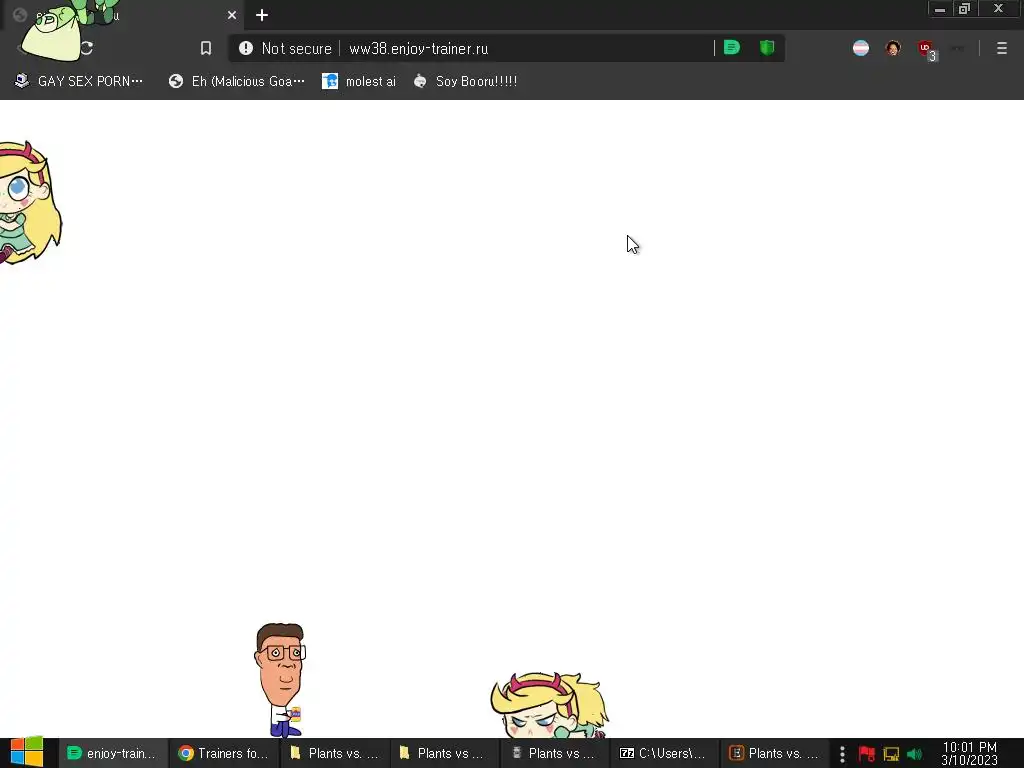Show hidden tray icons
This screenshot has height=768, width=1024.
coord(842,754)
